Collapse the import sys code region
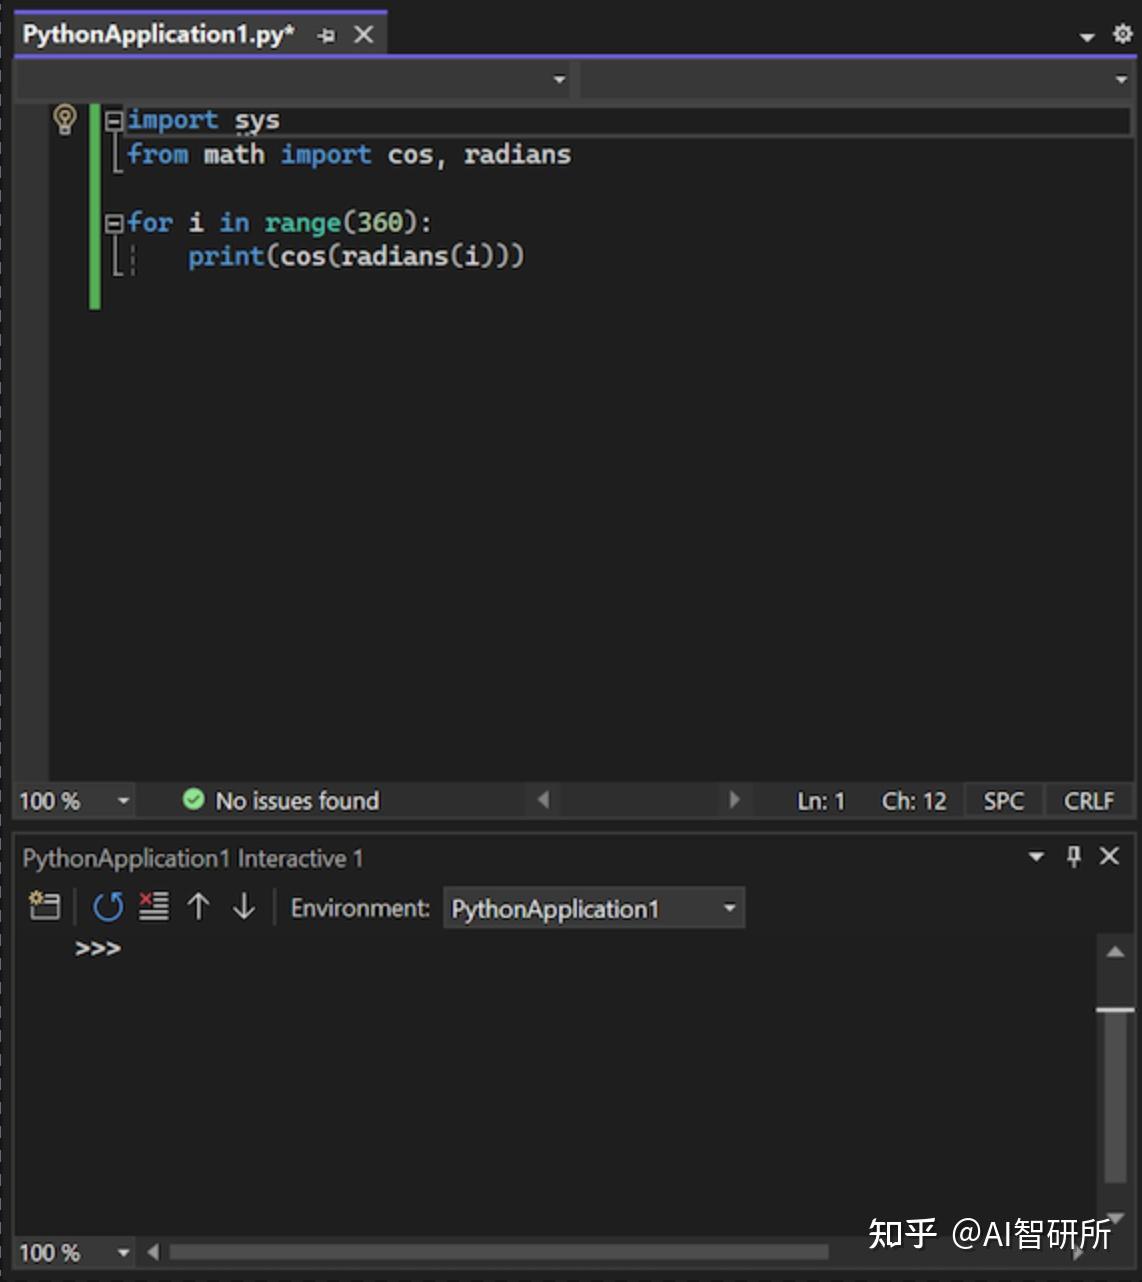Image resolution: width=1142 pixels, height=1282 pixels. pos(114,120)
